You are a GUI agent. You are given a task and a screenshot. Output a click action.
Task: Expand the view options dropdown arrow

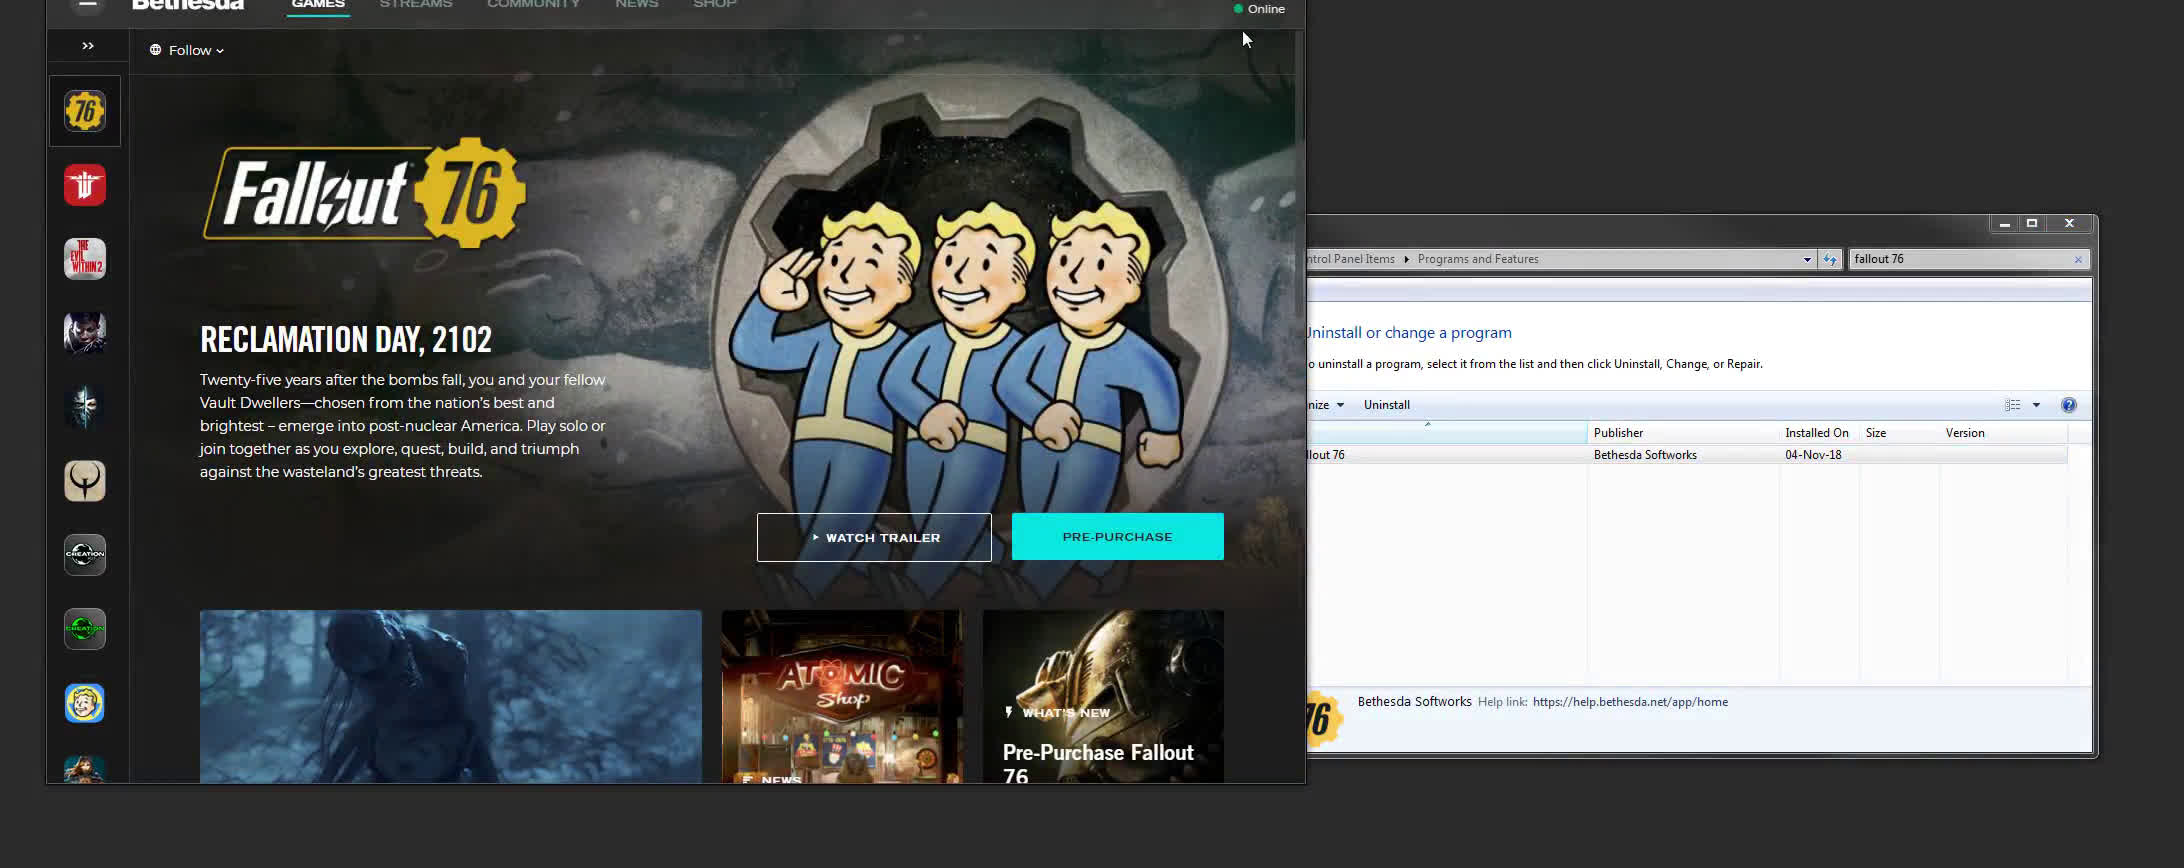(x=2036, y=405)
